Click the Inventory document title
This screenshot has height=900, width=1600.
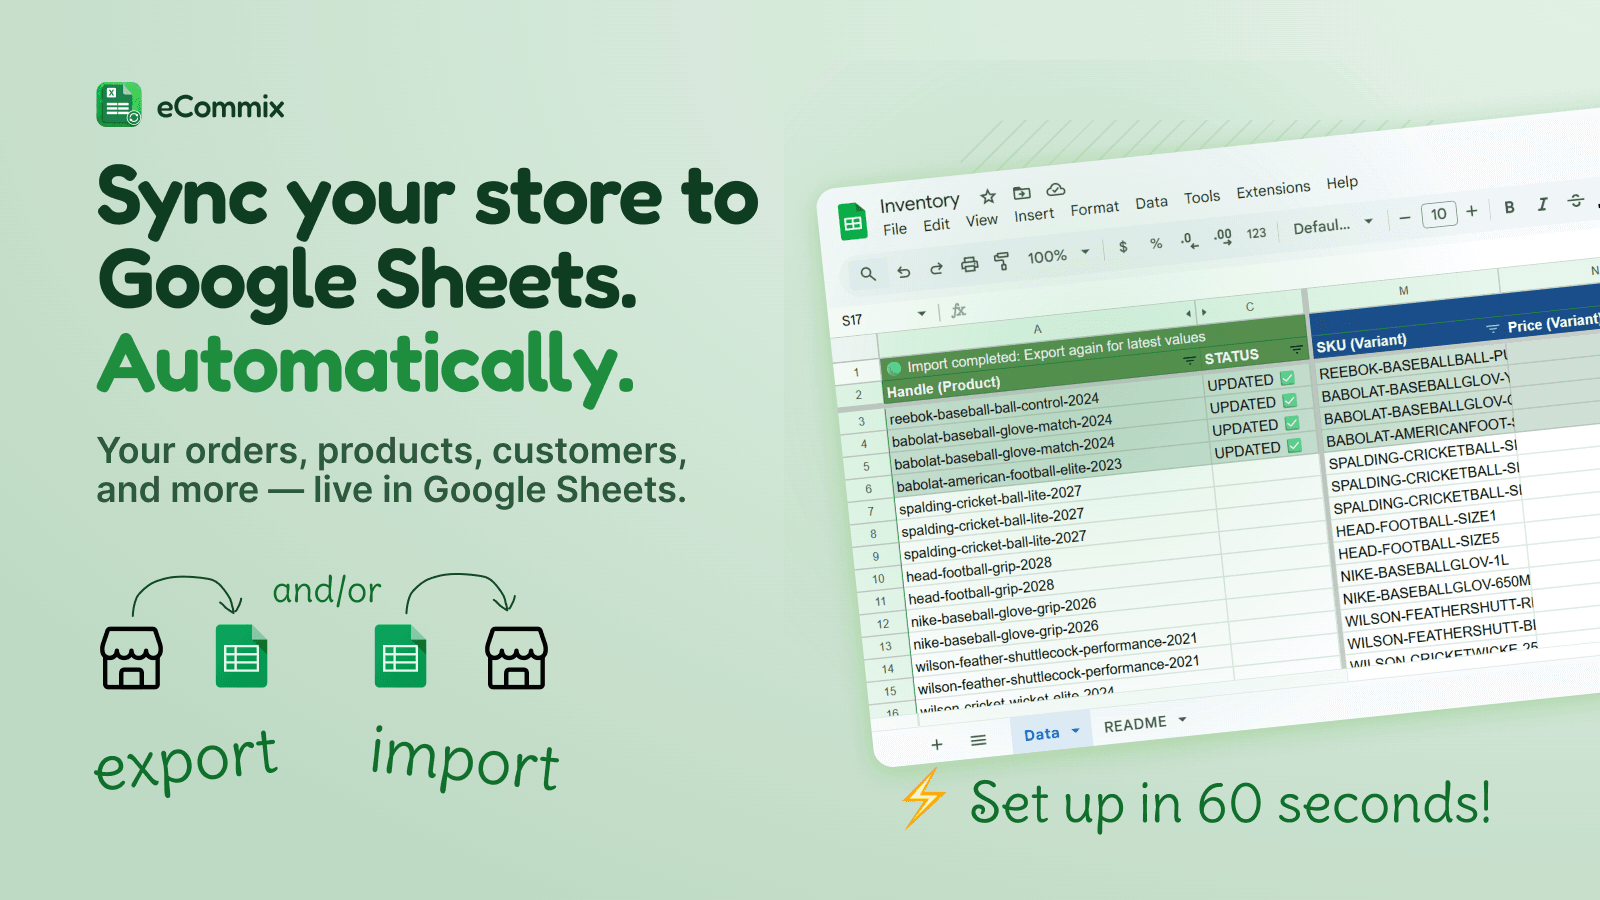coord(919,203)
